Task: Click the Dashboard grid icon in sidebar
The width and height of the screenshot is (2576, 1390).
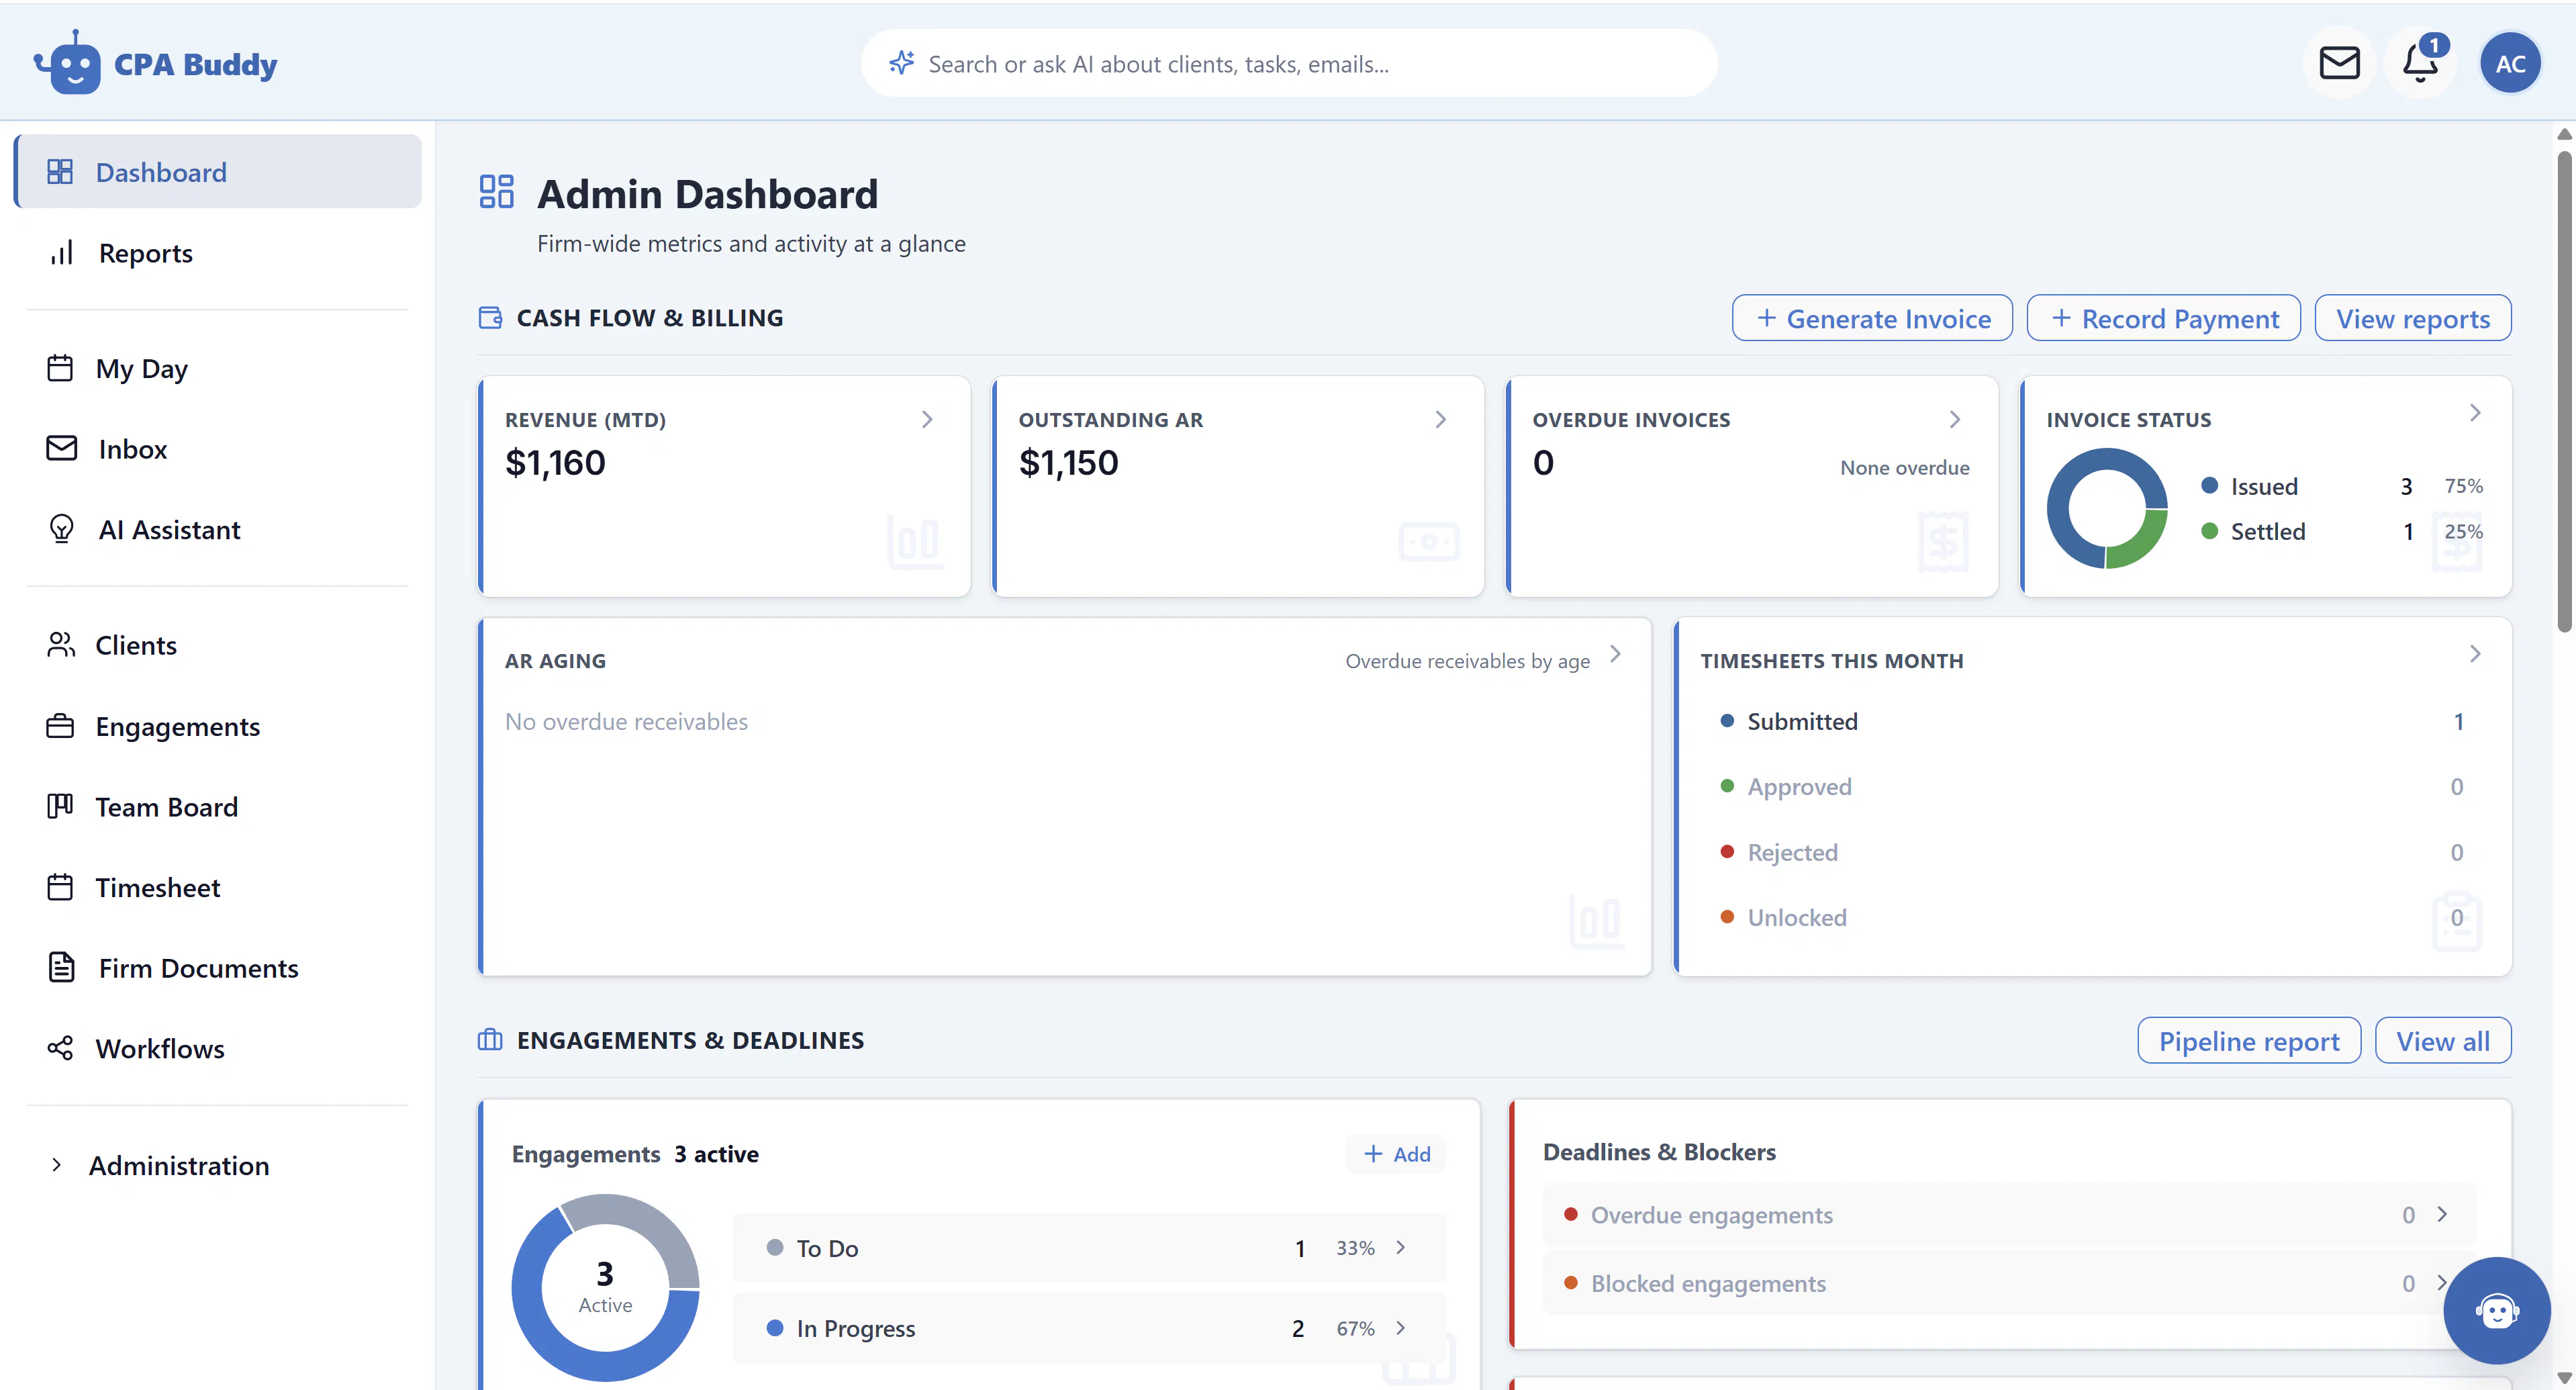Action: pyautogui.click(x=60, y=172)
